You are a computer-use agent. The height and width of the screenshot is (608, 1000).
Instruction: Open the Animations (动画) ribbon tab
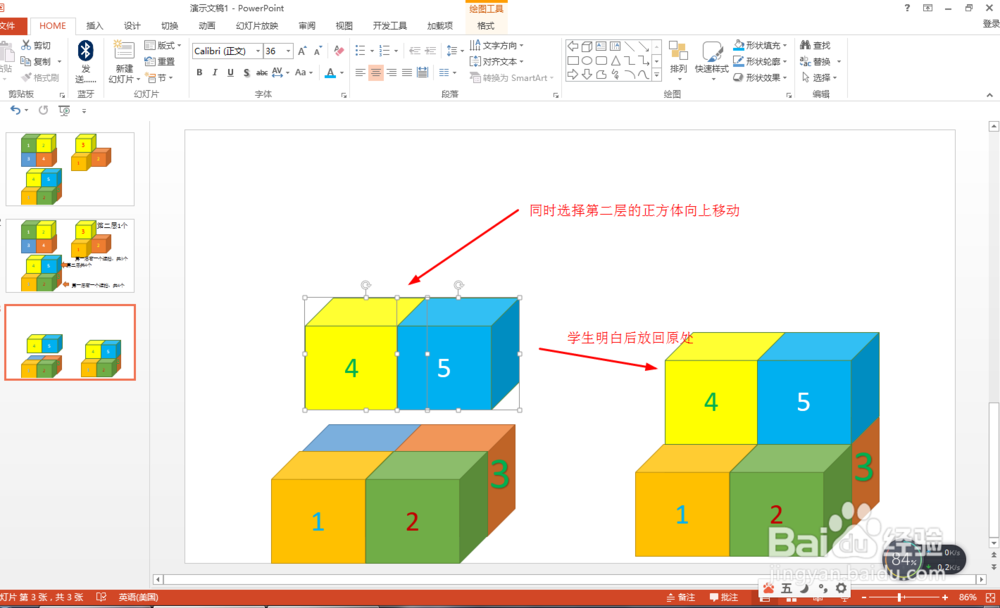pos(207,26)
